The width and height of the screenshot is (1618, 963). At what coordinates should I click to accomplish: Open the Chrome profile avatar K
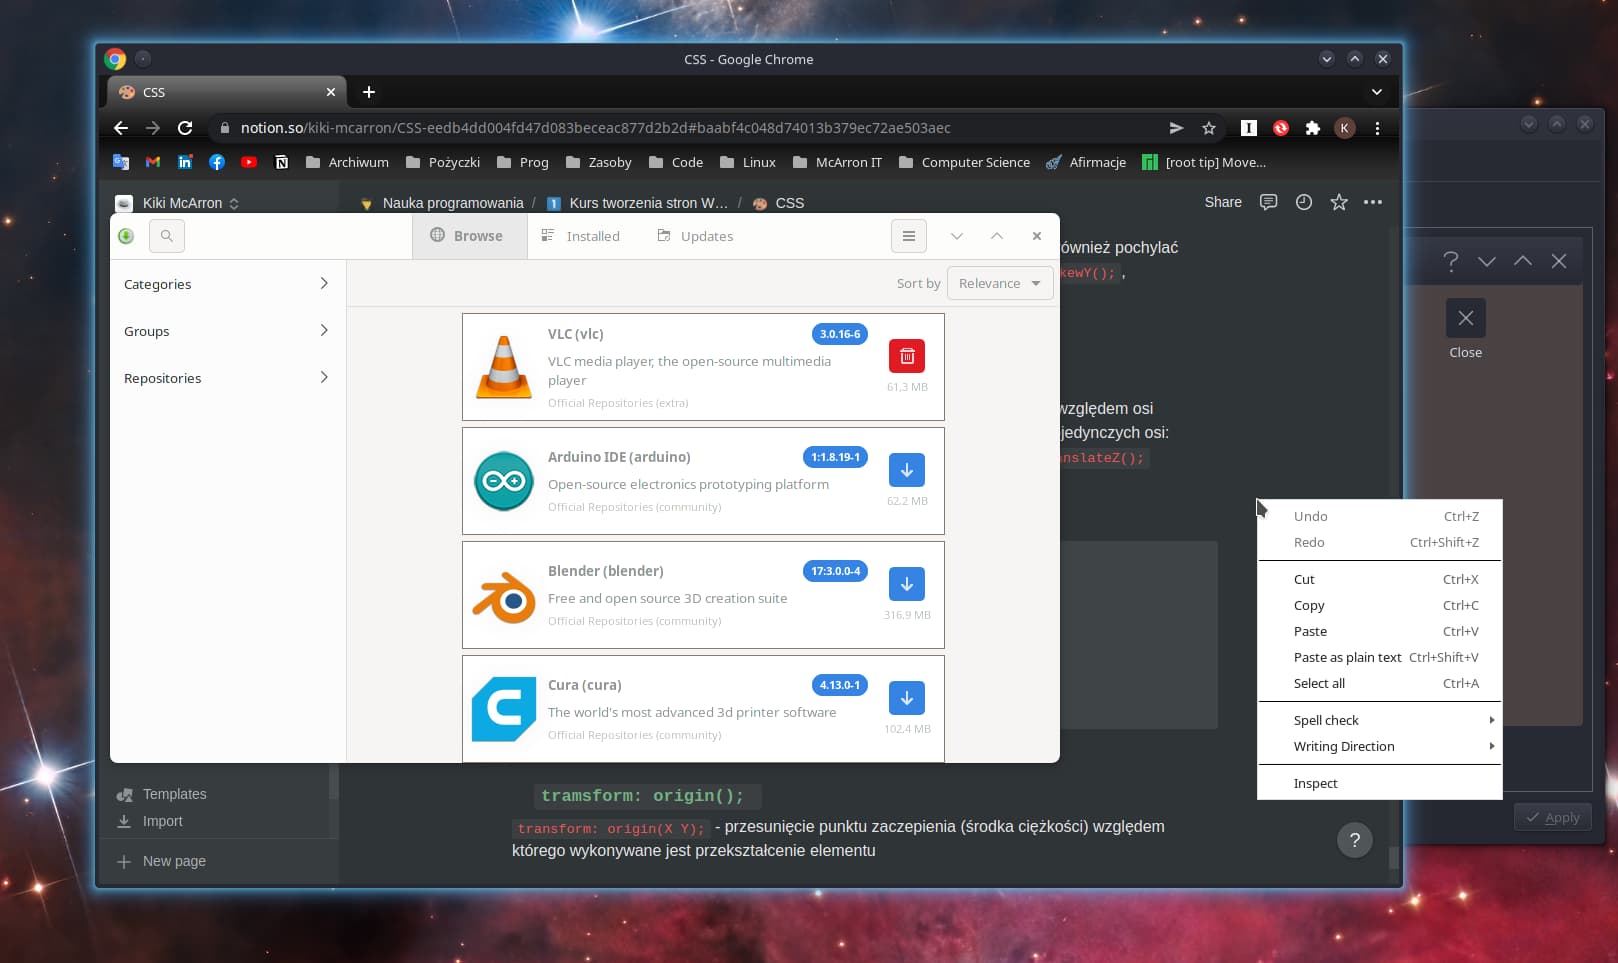(1345, 128)
